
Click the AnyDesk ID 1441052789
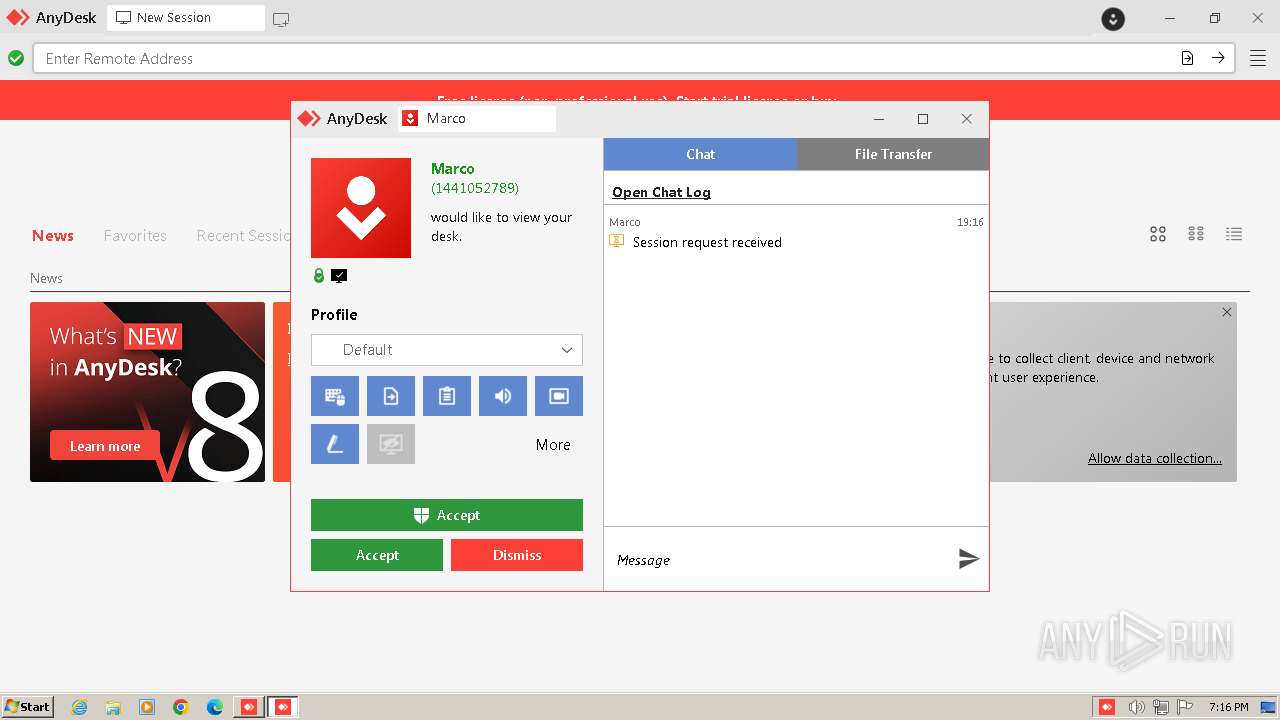click(x=475, y=188)
